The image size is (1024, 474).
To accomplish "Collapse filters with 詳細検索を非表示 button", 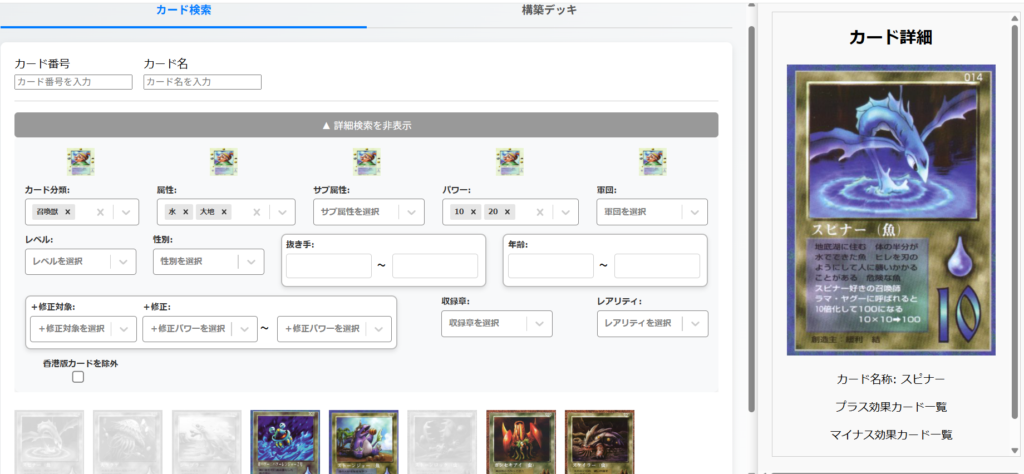I will 366,125.
